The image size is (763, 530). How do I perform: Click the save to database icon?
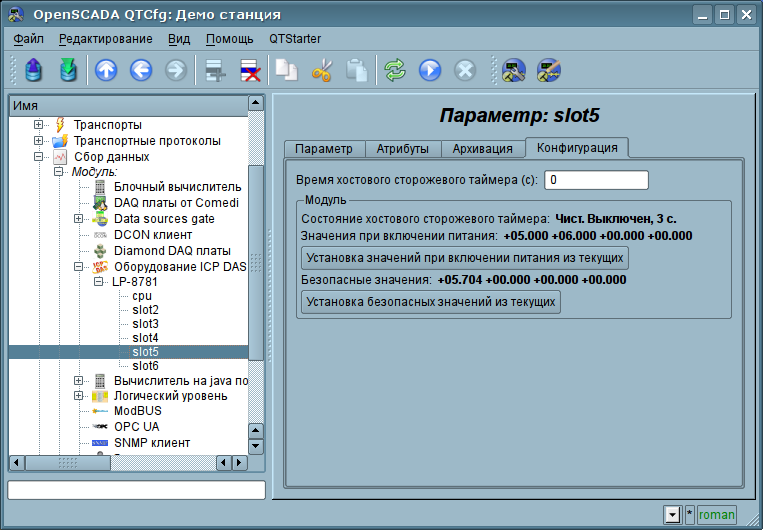(67, 70)
